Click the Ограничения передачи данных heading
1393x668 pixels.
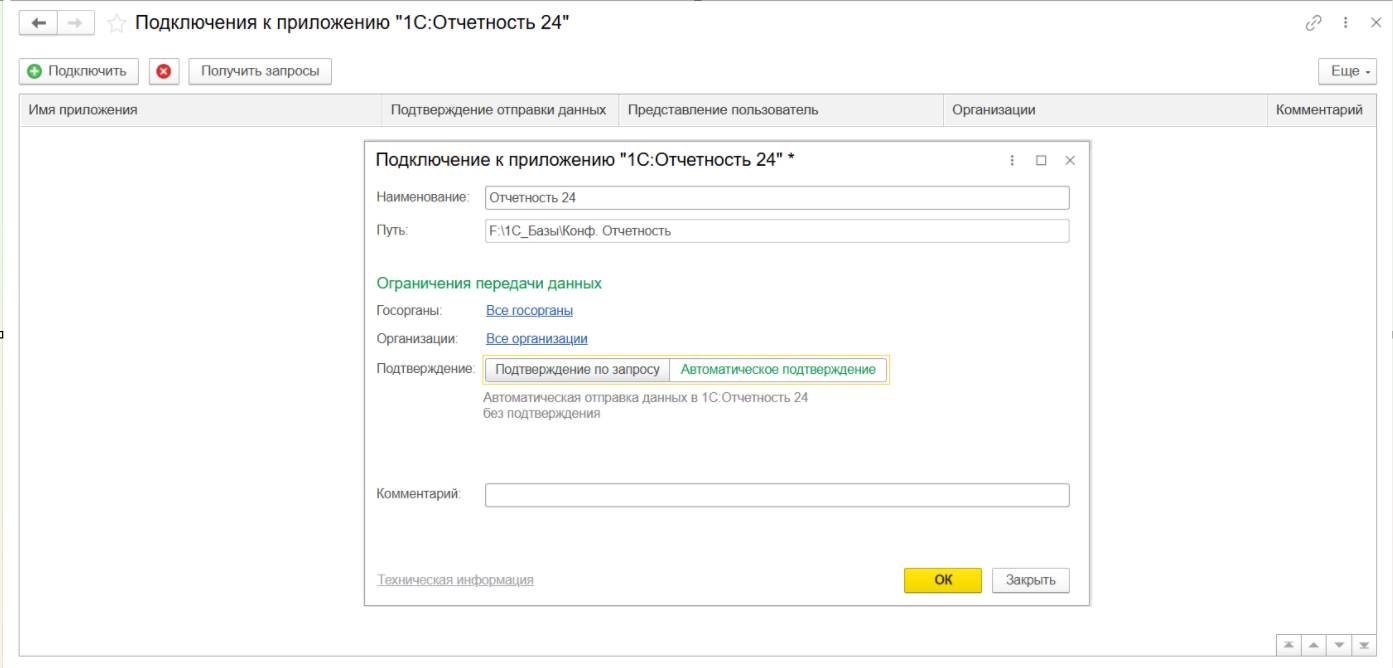tap(489, 284)
